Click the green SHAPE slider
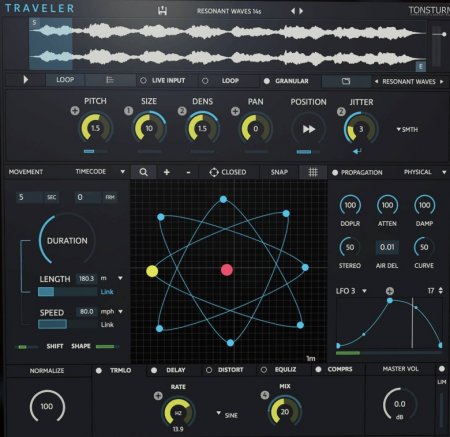The width and height of the screenshot is (450, 437). click(x=107, y=347)
